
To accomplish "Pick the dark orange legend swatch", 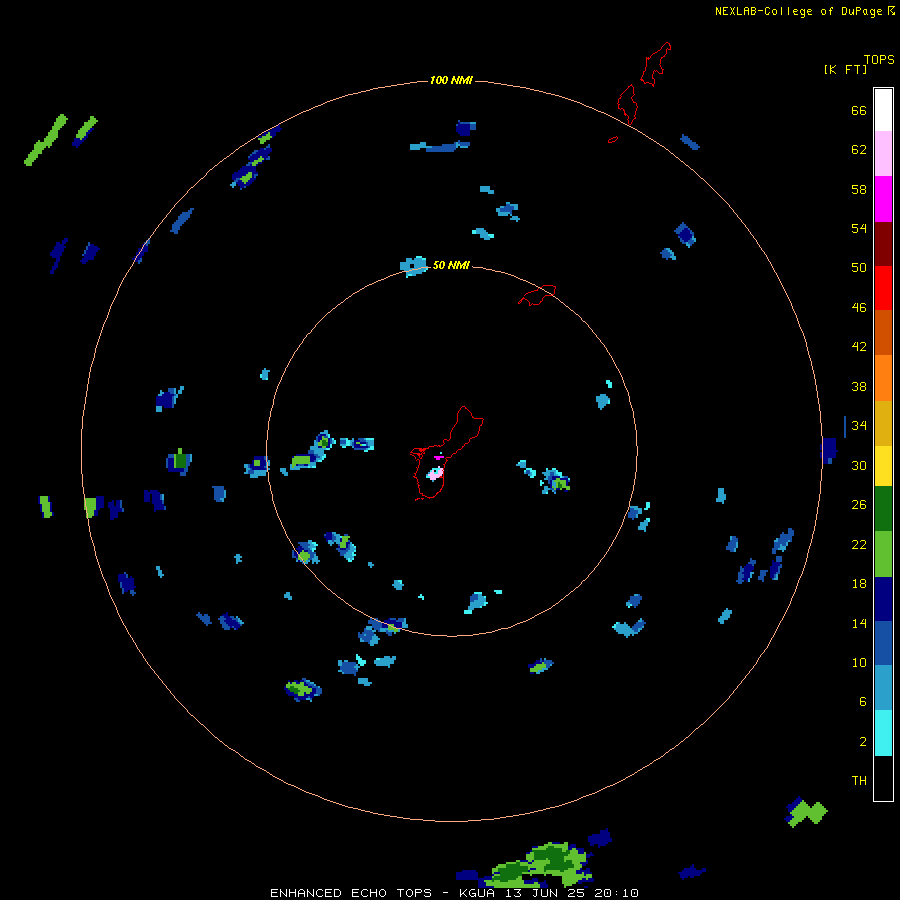I will click(x=883, y=332).
